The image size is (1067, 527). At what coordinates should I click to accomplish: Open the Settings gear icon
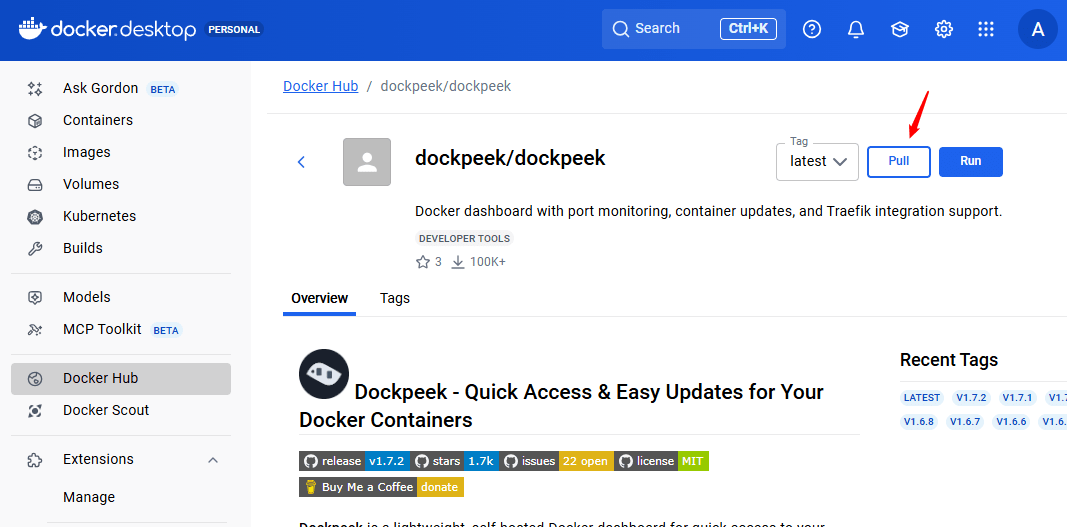point(943,29)
